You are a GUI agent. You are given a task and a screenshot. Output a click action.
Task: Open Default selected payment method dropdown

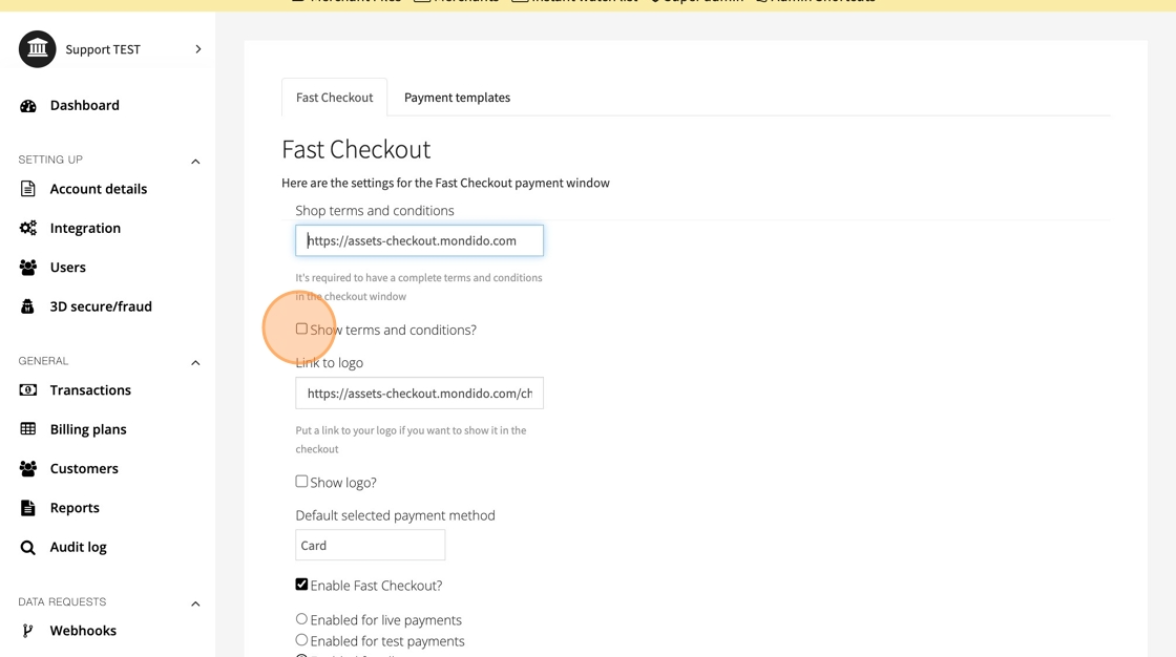(370, 546)
